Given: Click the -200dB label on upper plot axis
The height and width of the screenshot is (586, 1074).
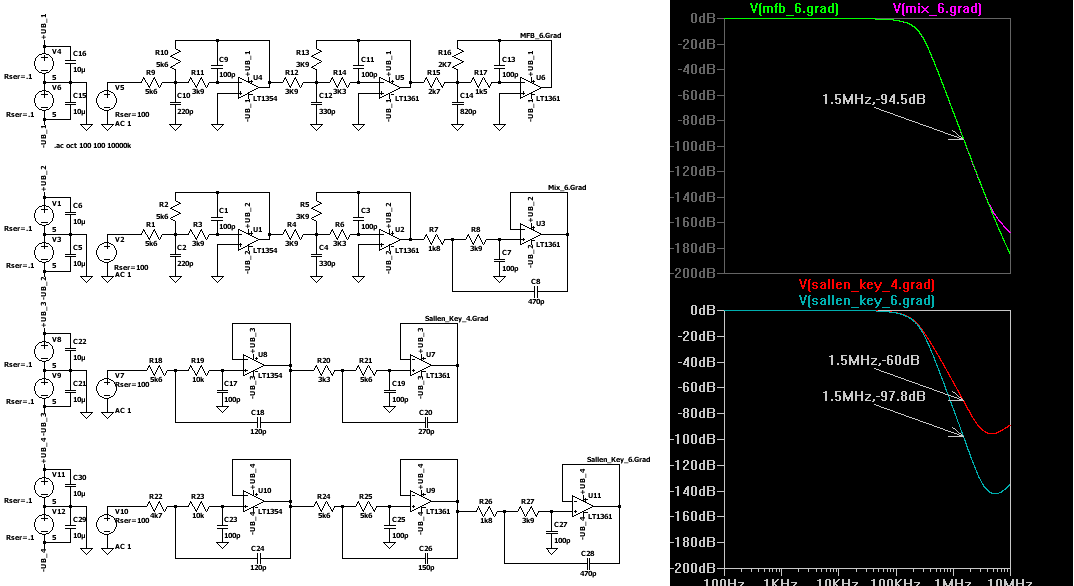Looking at the screenshot, I should [x=693, y=273].
